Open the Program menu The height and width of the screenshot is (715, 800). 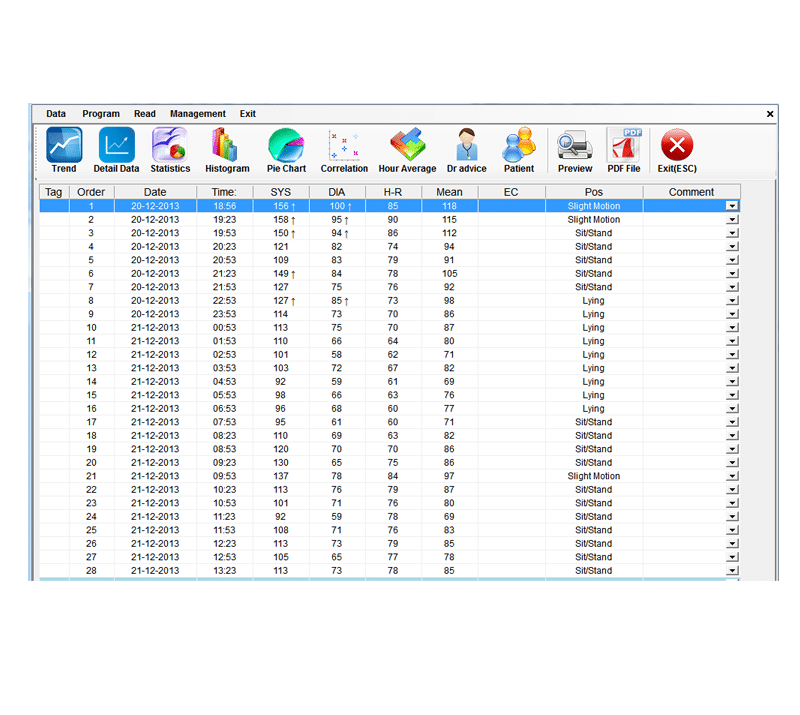coord(101,114)
